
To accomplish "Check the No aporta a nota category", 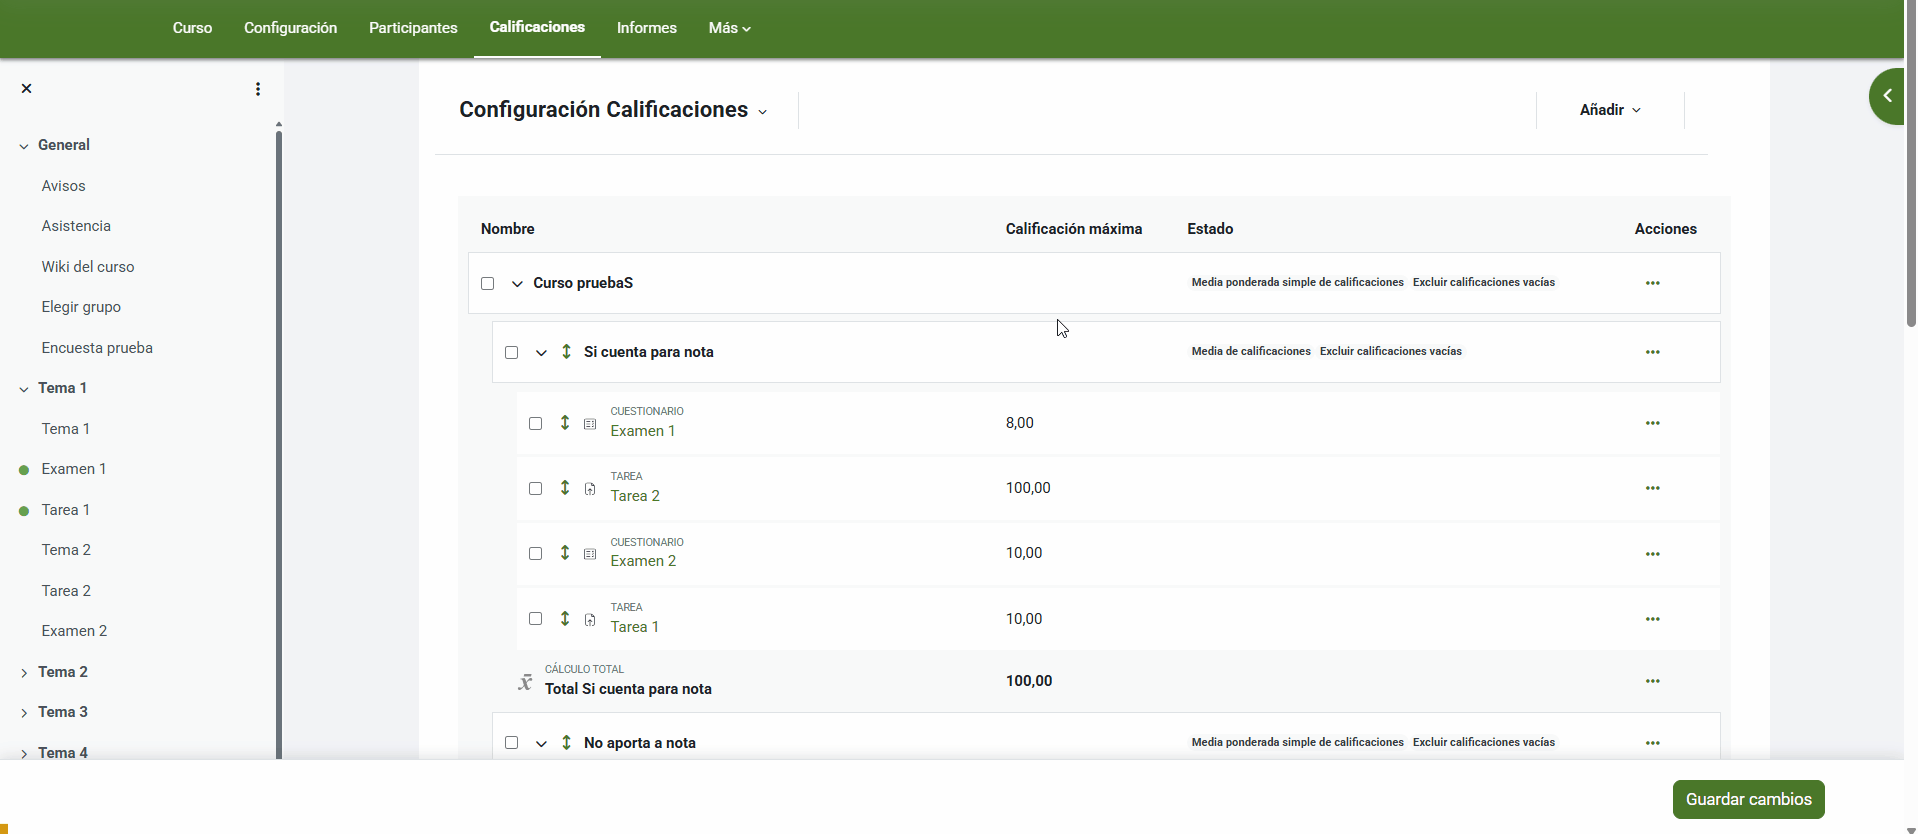I will [512, 743].
